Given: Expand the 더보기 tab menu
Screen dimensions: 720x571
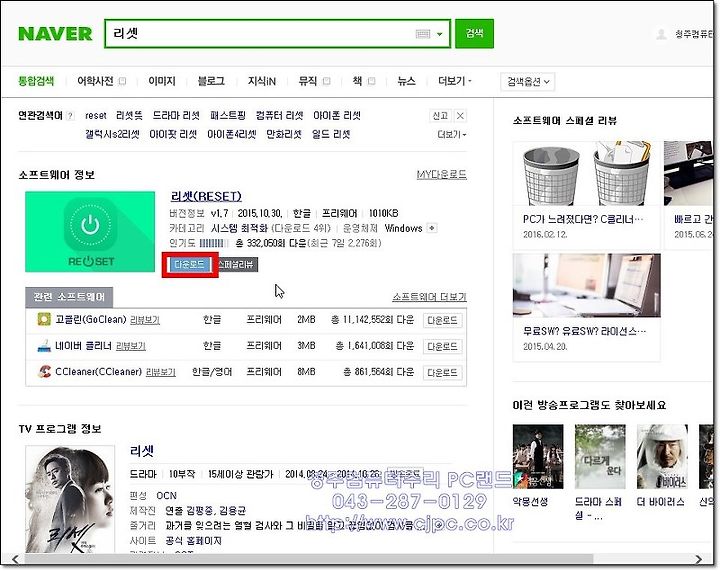Looking at the screenshot, I should (455, 81).
